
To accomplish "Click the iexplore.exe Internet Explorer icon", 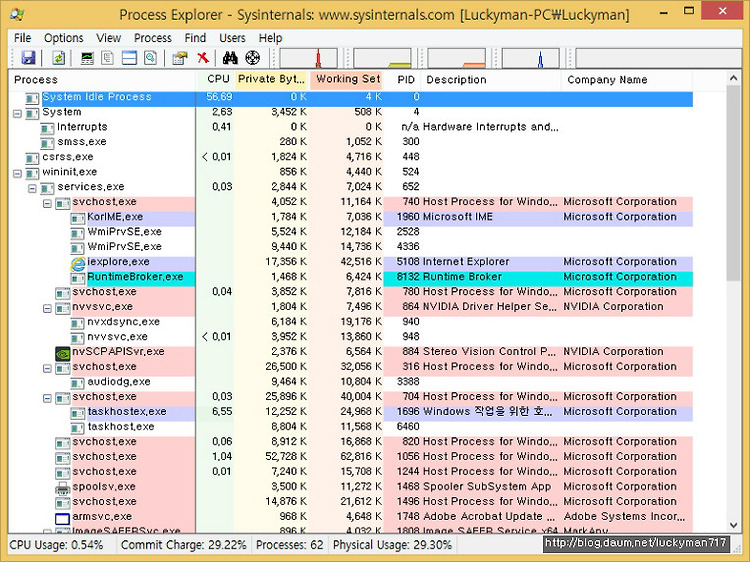I will coord(78,263).
